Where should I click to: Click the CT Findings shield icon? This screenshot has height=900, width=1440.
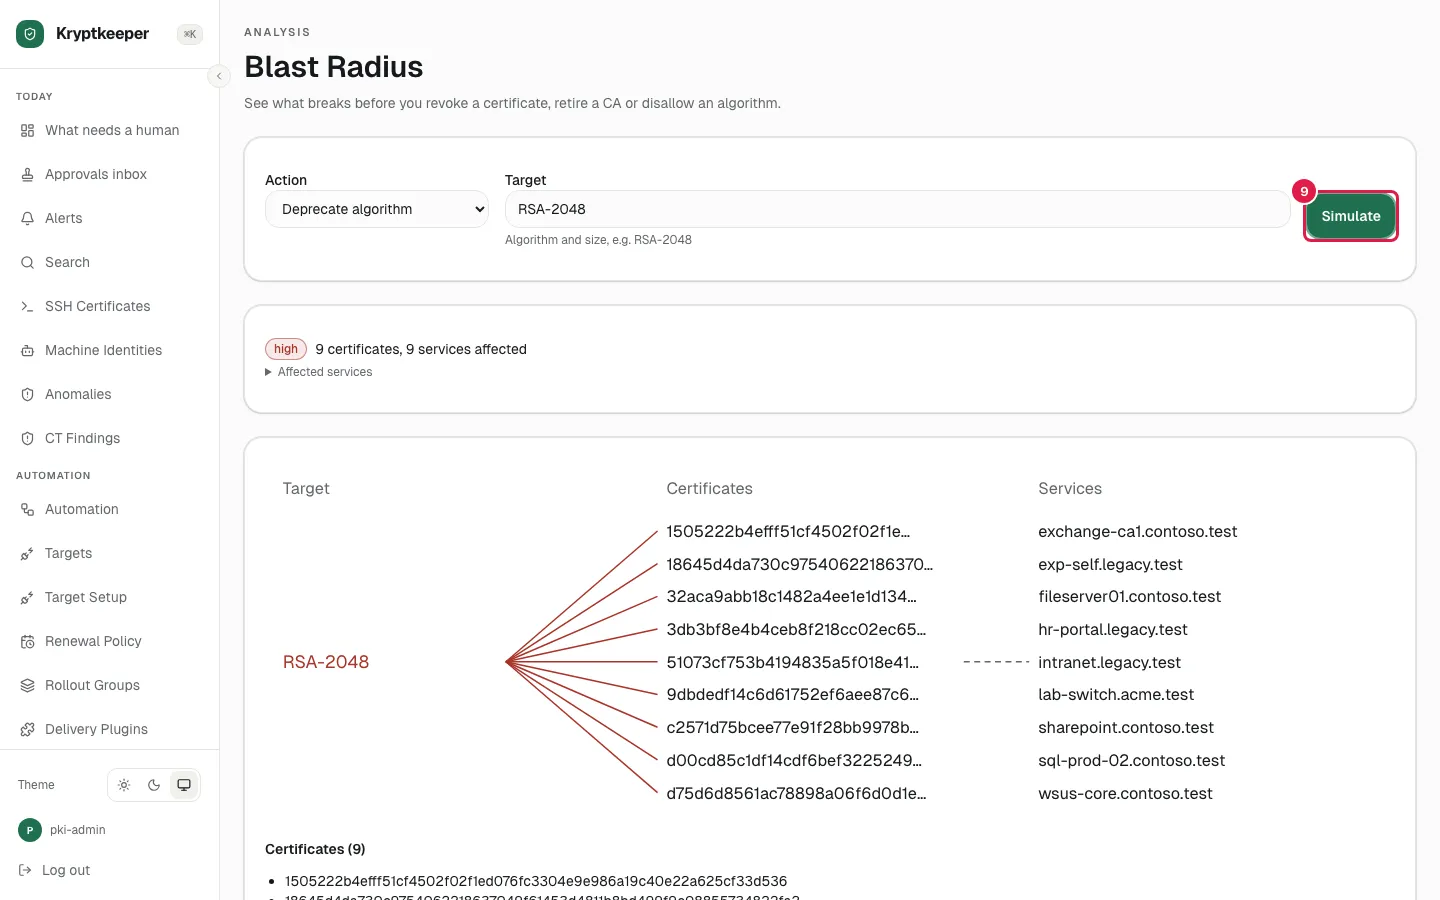27,439
